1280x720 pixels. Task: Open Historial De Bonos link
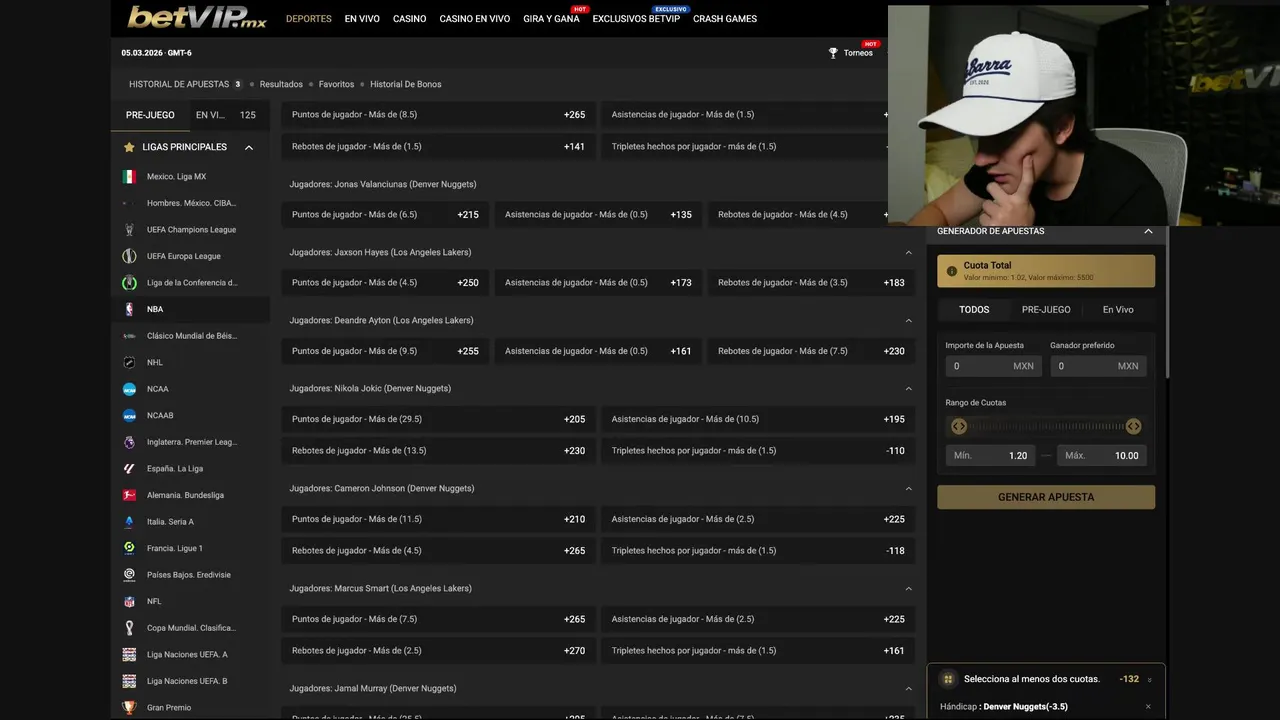coord(405,84)
